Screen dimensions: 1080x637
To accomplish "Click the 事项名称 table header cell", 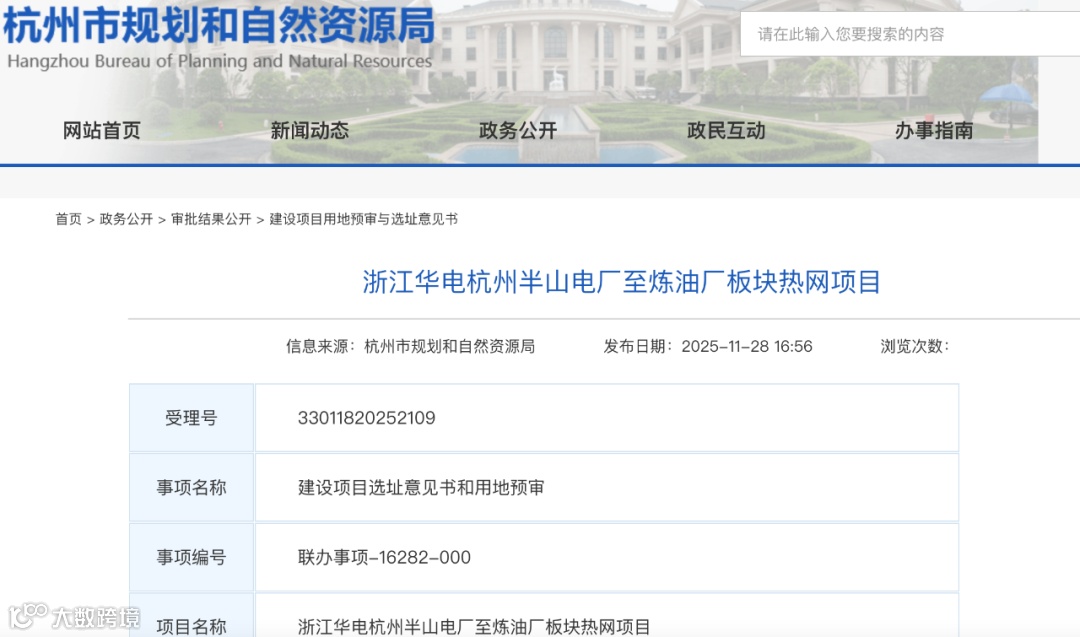I will 191,488.
